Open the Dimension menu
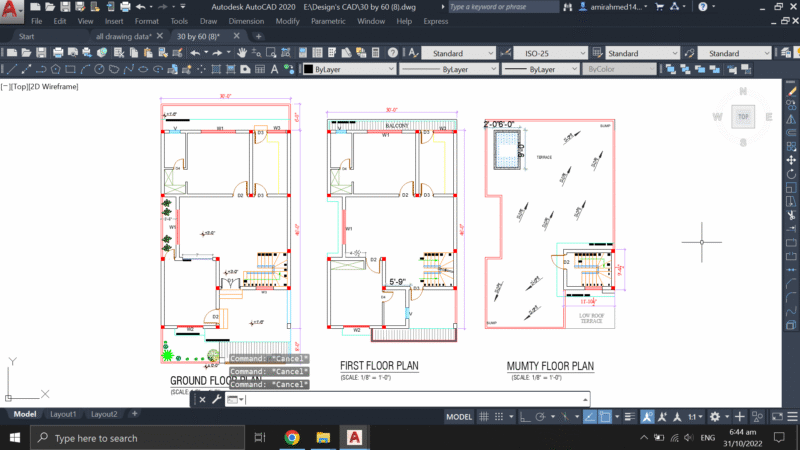 (x=246, y=21)
